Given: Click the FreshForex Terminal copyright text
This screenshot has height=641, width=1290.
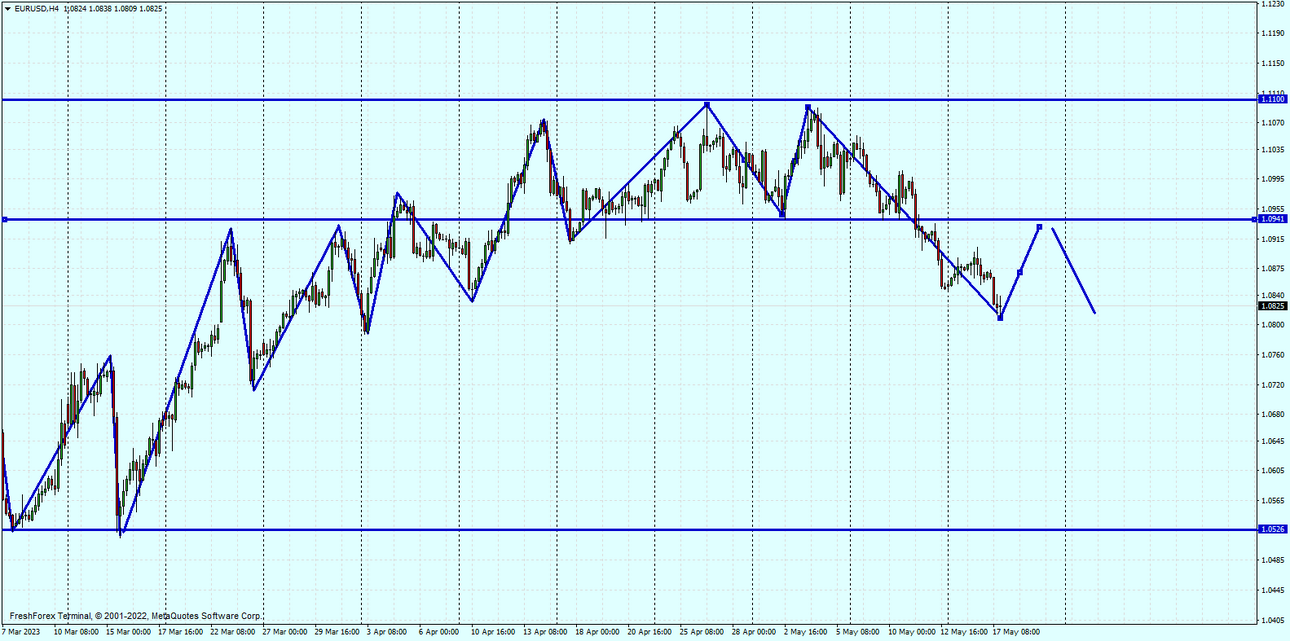Looking at the screenshot, I should 135,616.
